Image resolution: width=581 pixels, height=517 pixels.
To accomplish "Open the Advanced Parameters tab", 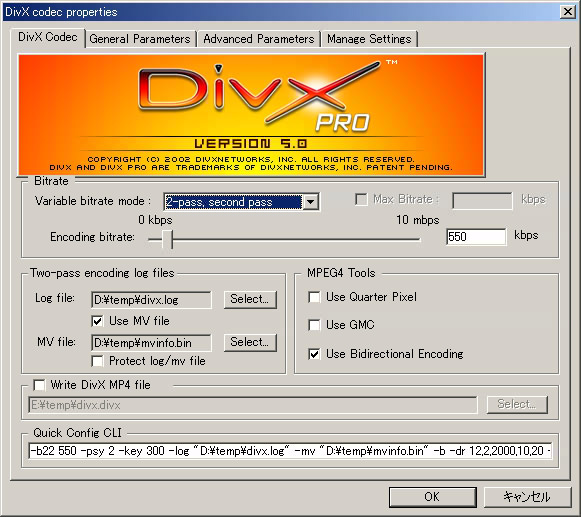I will pos(259,39).
